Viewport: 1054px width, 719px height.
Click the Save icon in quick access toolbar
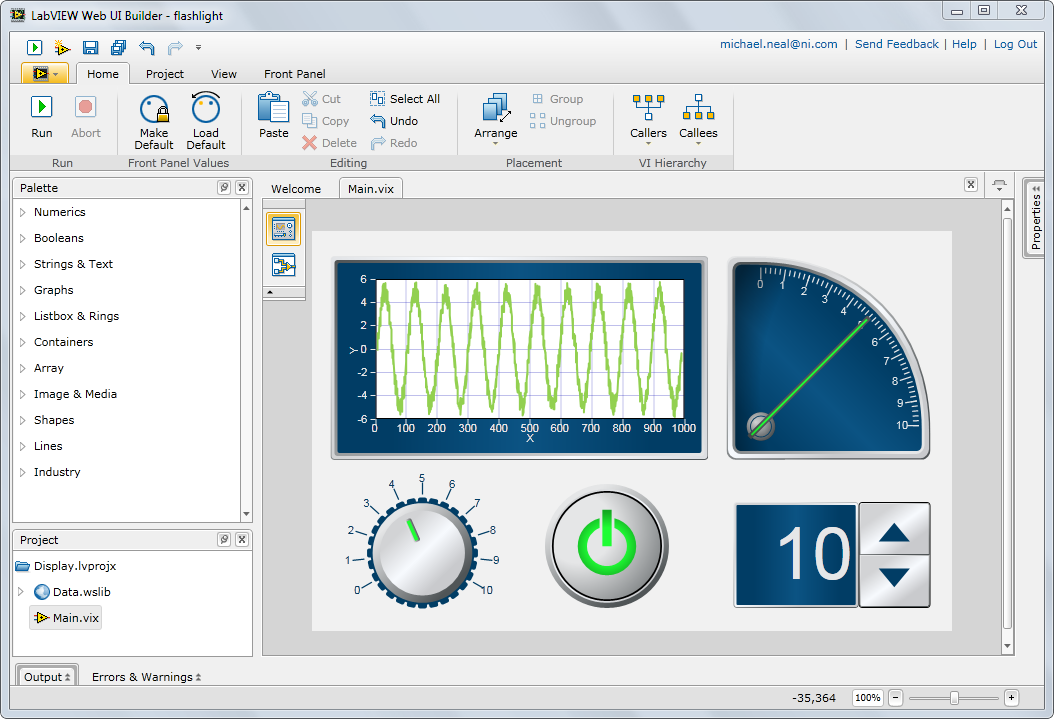pos(90,47)
